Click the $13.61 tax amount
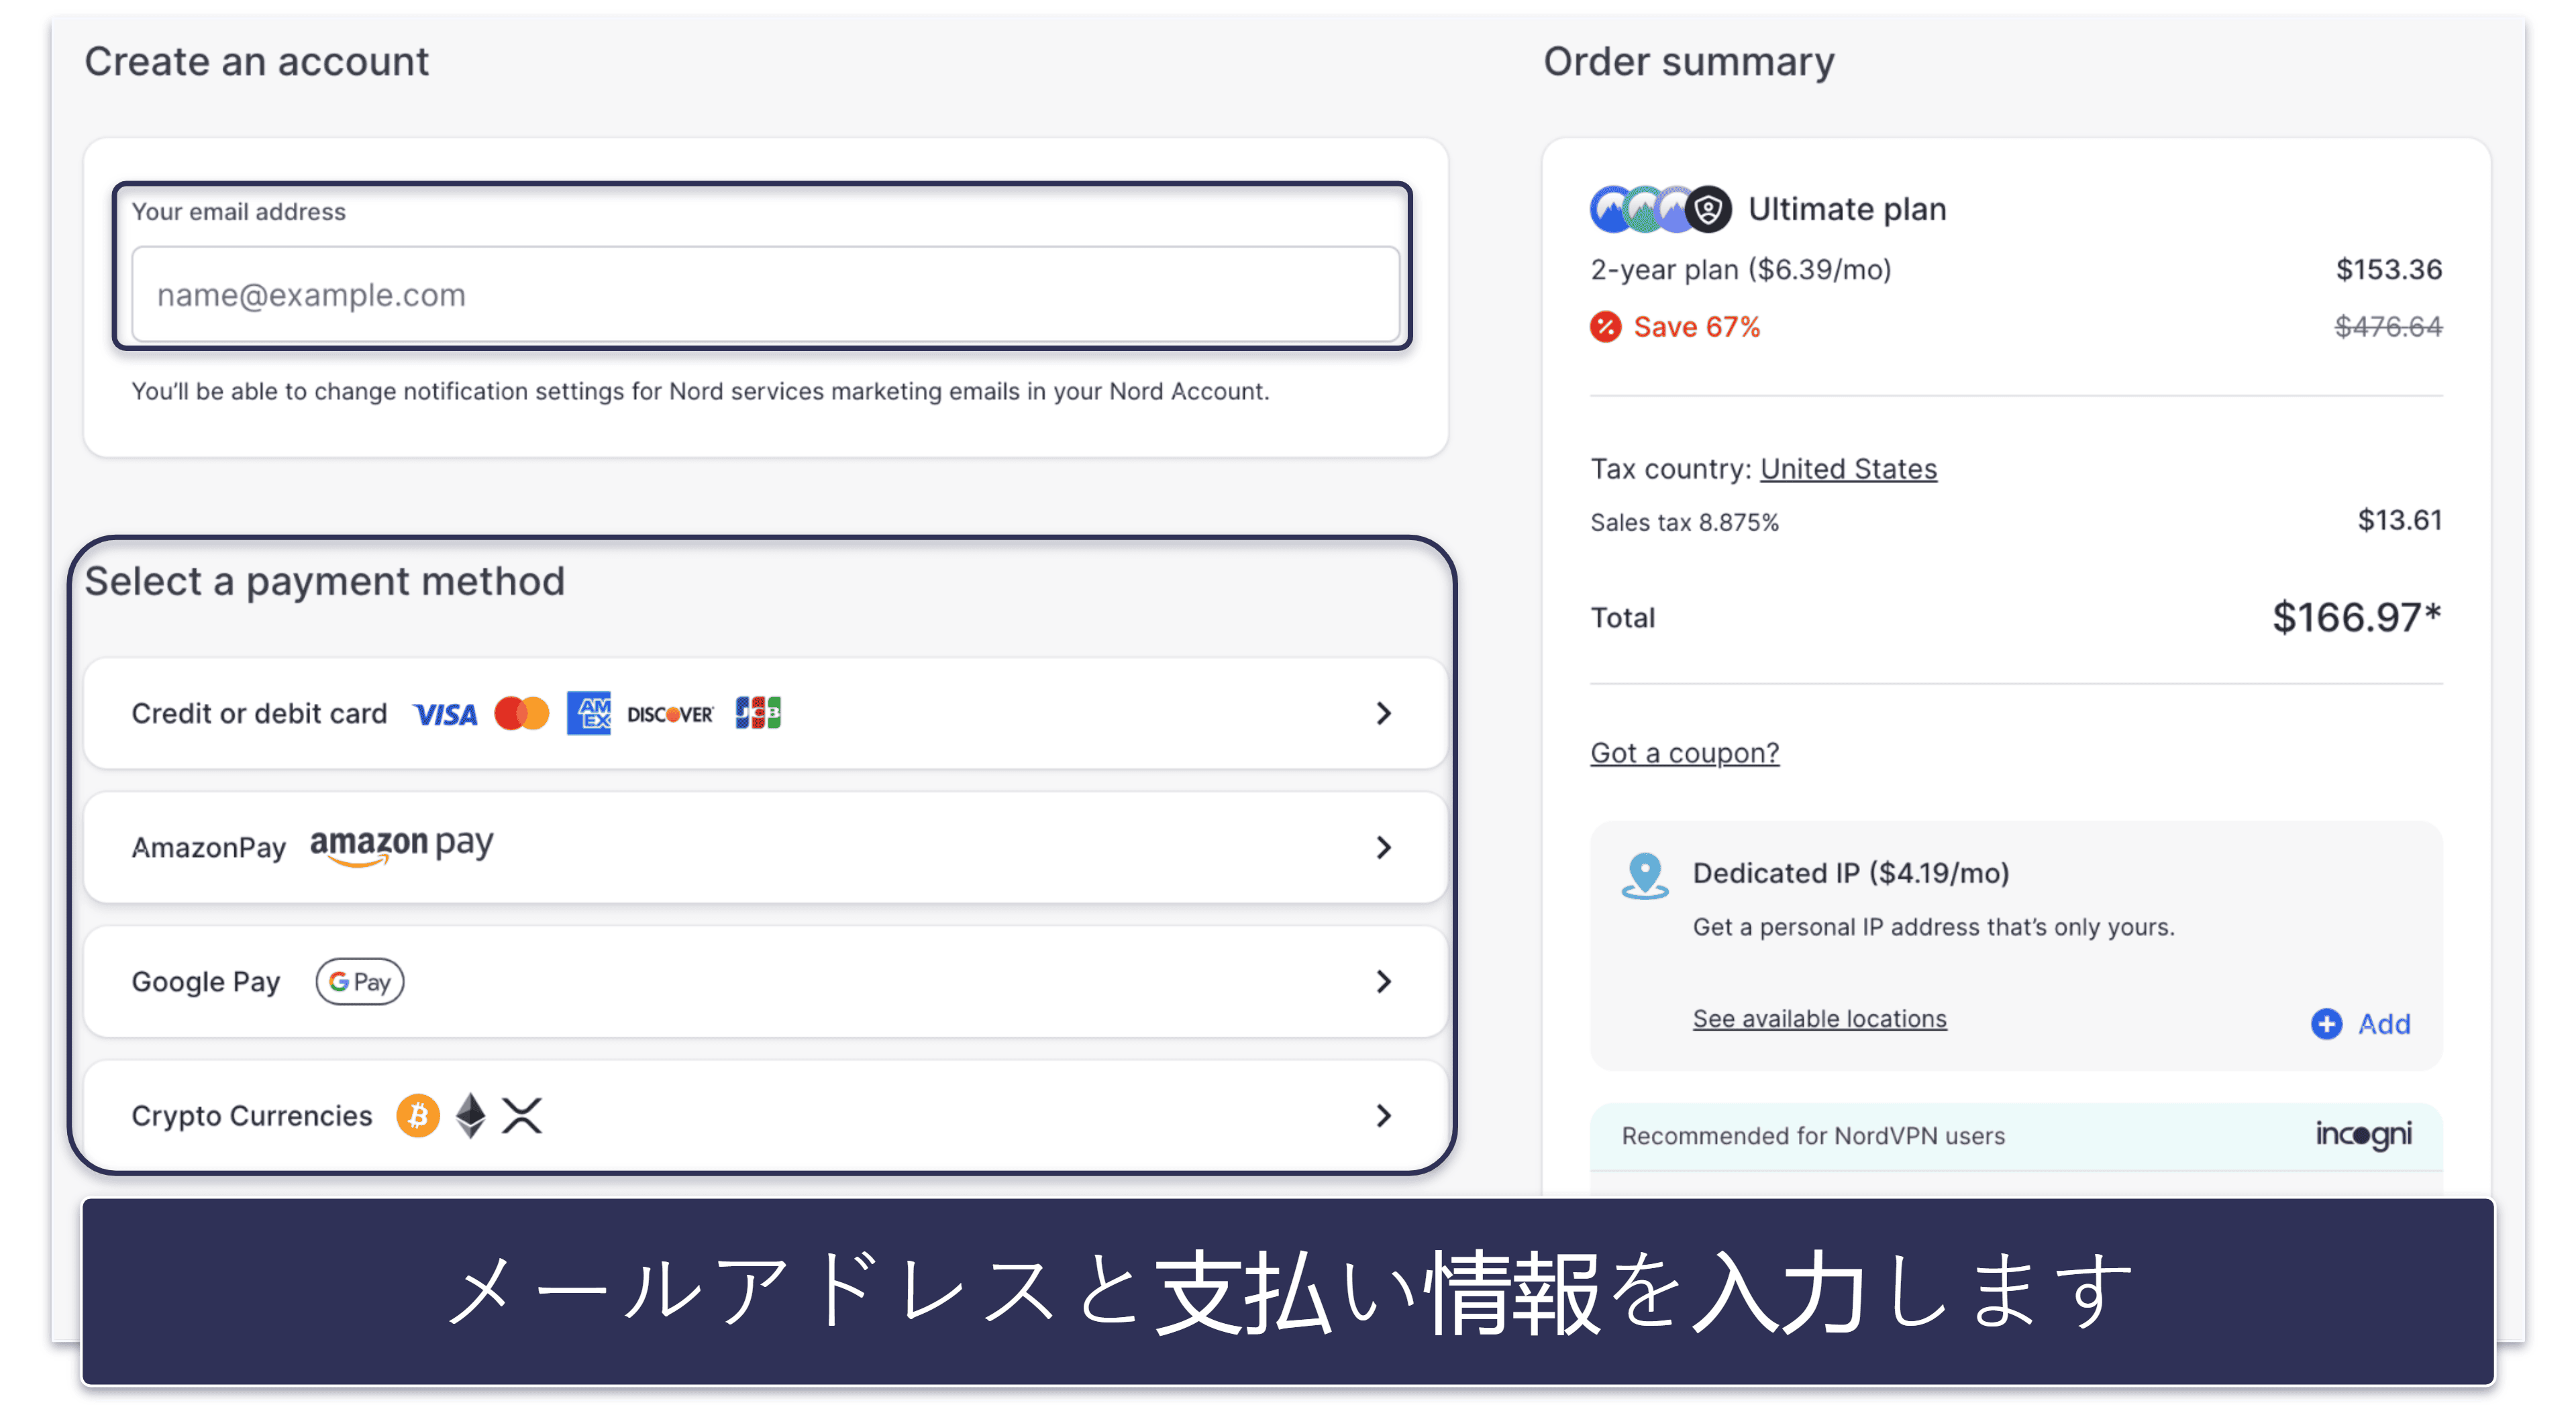The width and height of the screenshot is (2576, 1405). pyautogui.click(x=2399, y=520)
